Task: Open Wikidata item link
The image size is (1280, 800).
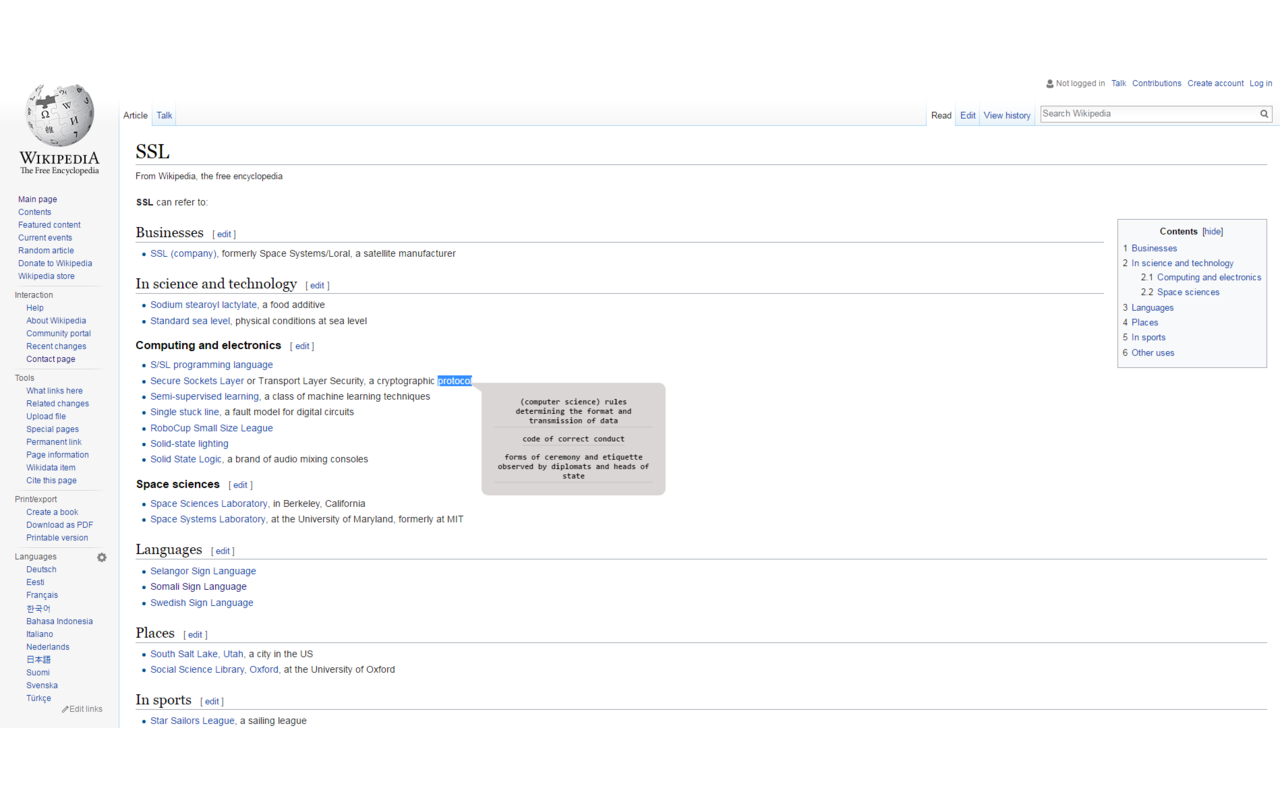Action: 51,468
